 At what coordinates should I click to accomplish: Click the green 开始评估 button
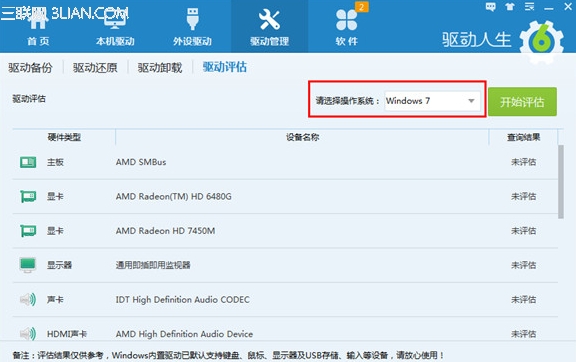[522, 102]
